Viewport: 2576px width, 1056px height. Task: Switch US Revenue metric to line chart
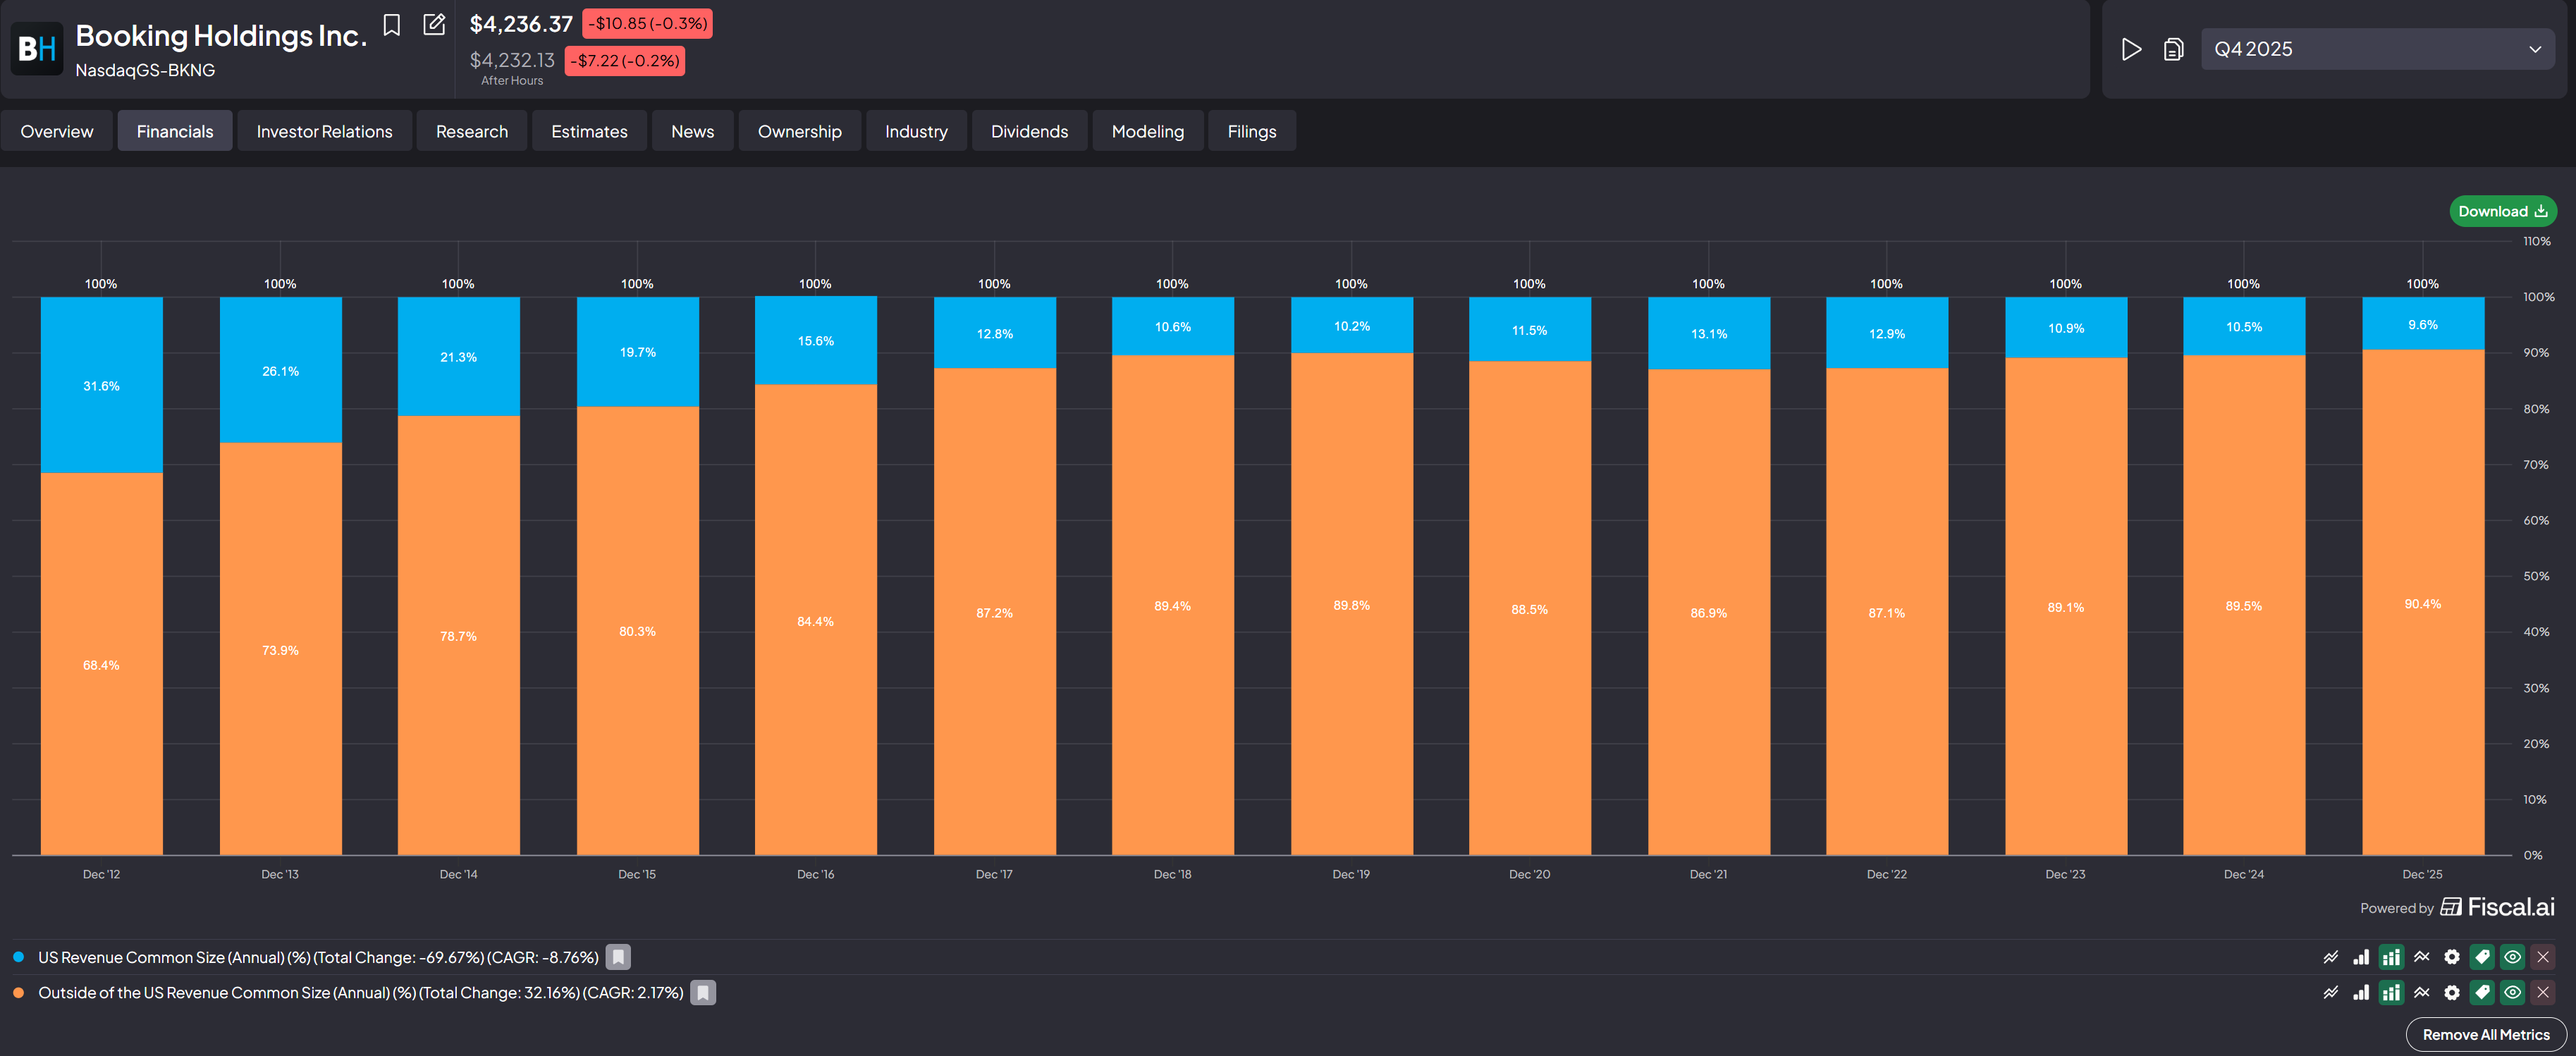coord(2330,957)
